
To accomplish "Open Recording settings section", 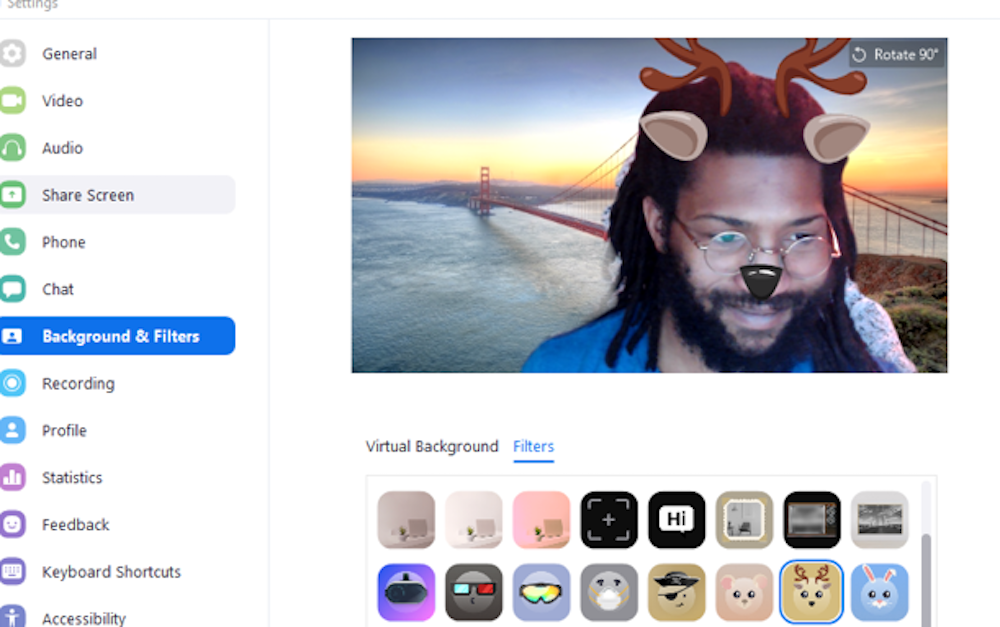I will coord(78,383).
